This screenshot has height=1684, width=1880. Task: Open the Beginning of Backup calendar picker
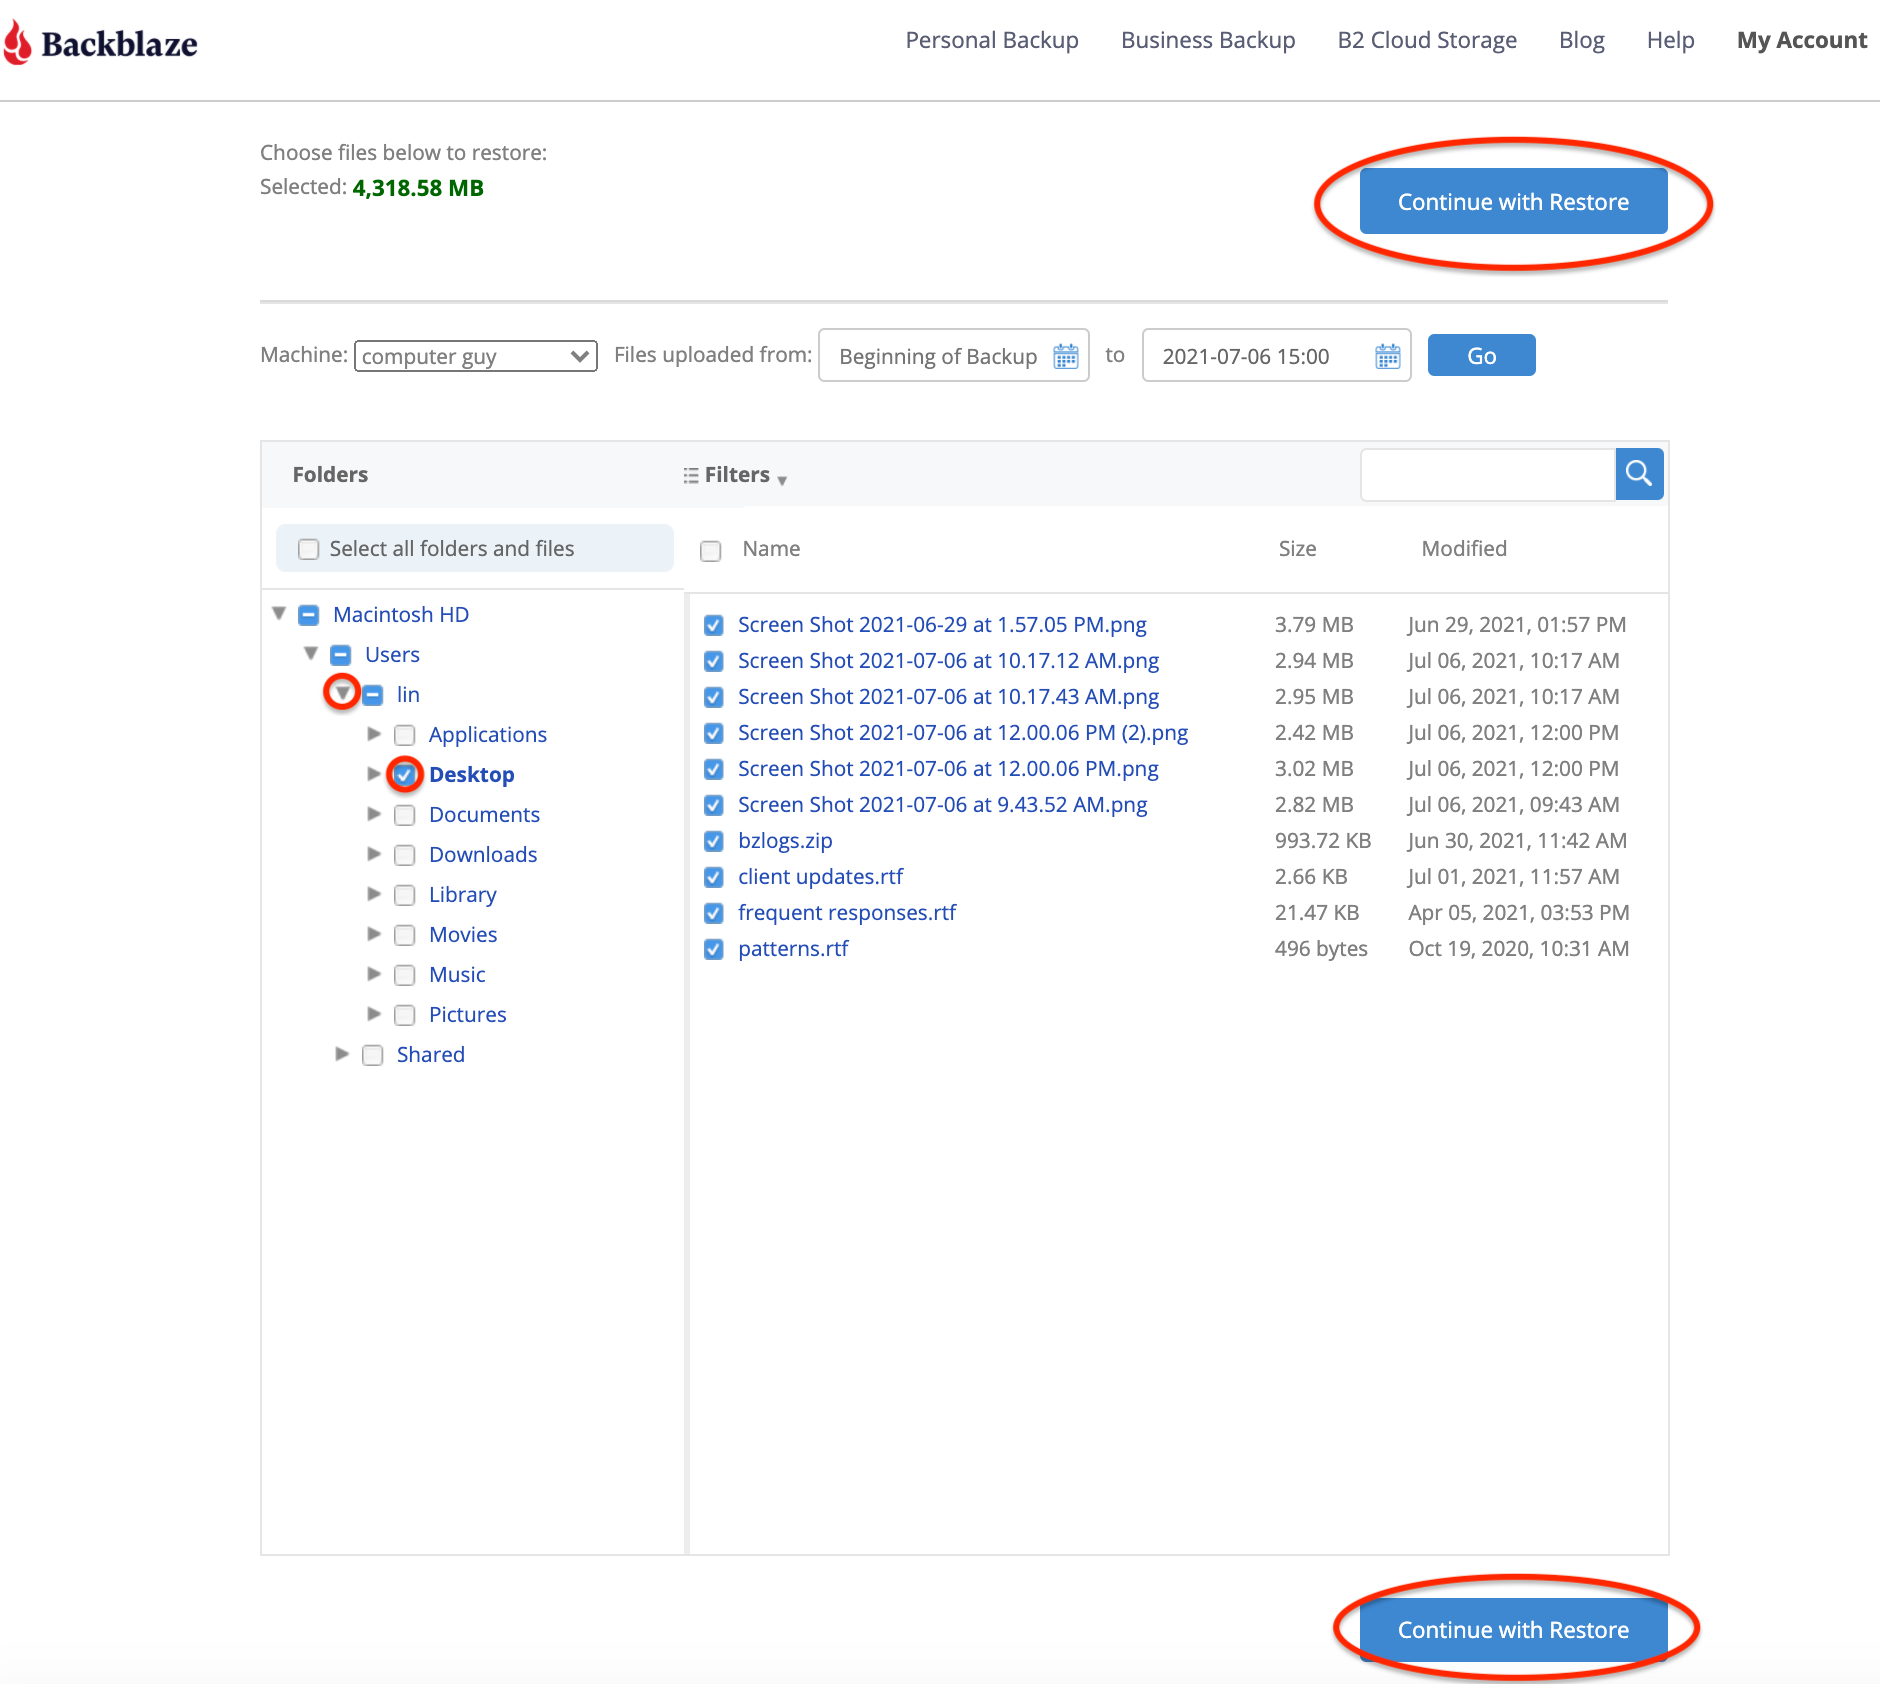[x=1066, y=356]
